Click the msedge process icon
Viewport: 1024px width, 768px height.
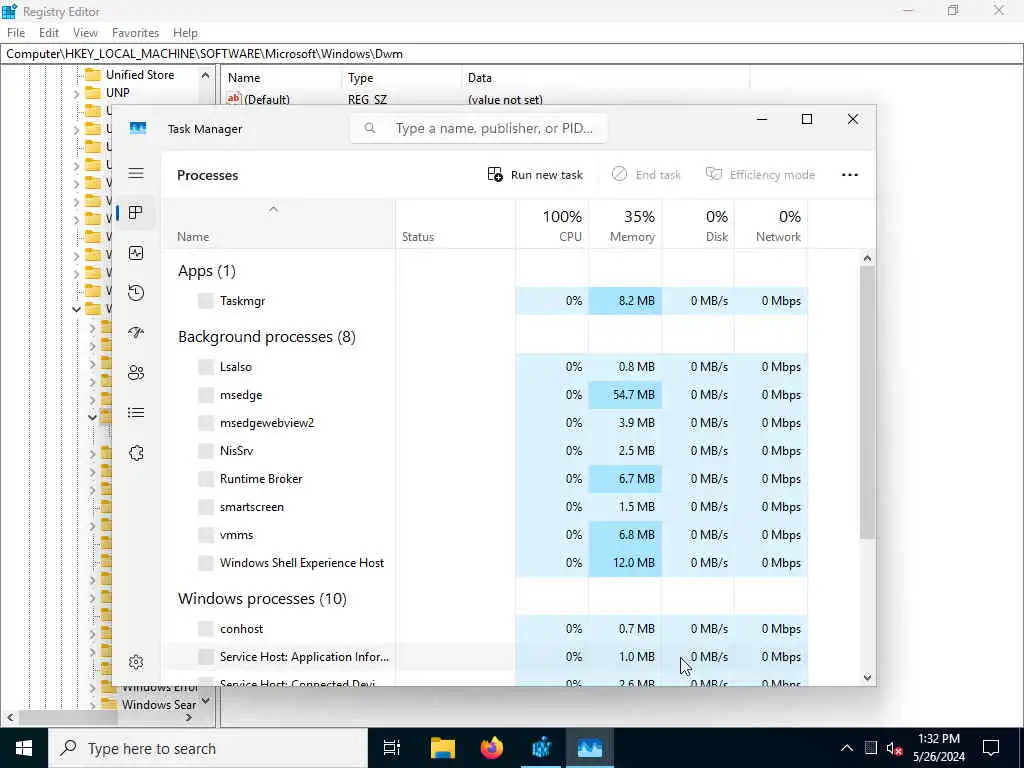pos(206,394)
